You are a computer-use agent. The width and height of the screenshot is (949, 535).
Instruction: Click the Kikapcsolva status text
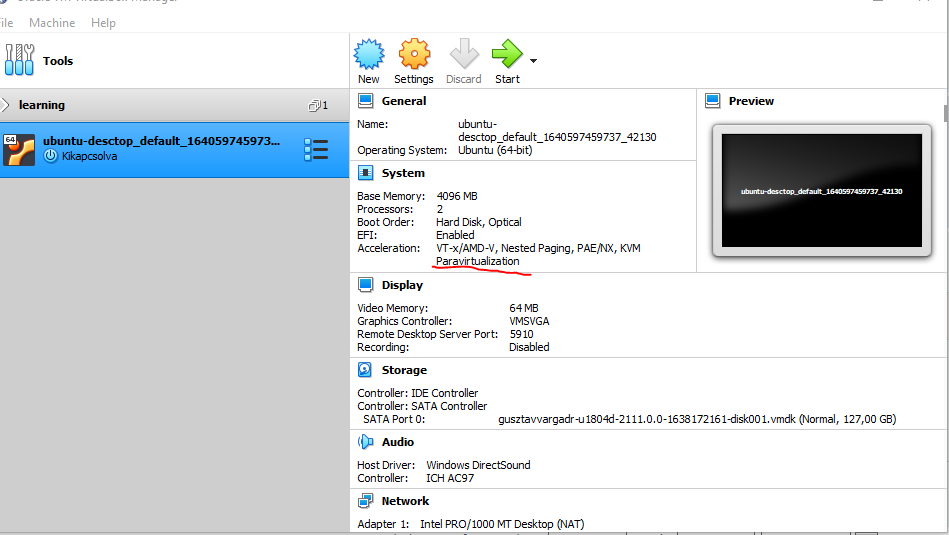pyautogui.click(x=89, y=156)
